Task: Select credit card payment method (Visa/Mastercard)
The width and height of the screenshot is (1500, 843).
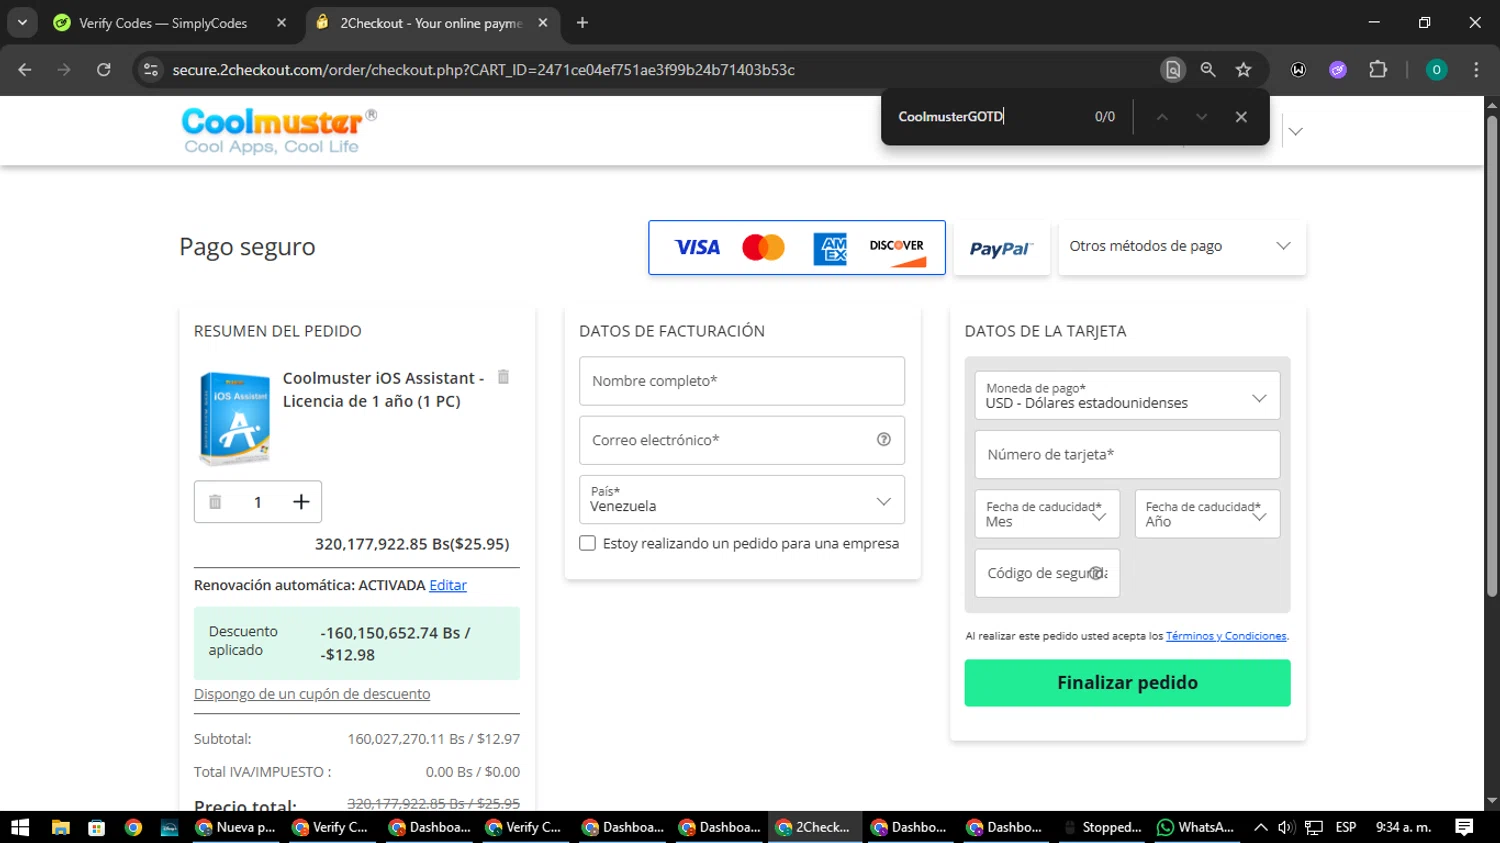Action: [797, 247]
